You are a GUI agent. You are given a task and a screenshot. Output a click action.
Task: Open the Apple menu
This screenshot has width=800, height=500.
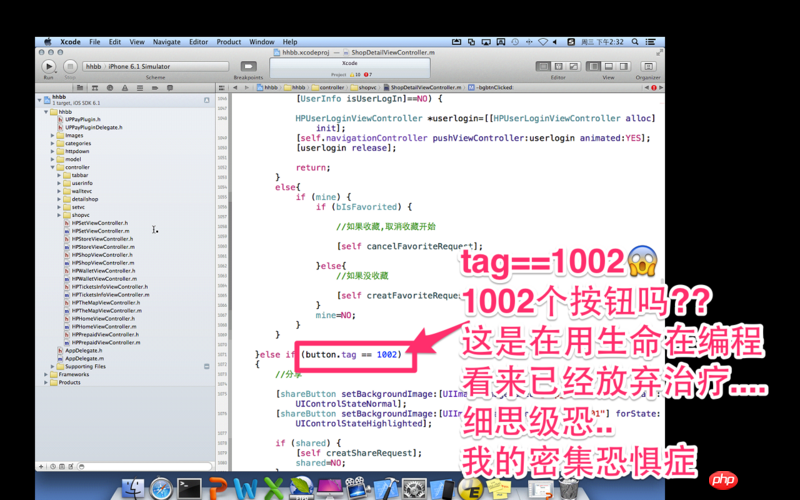(x=47, y=42)
